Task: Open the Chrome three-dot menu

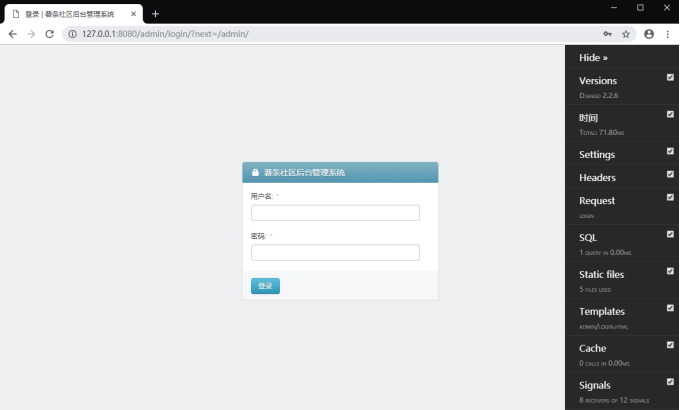Action: (667, 34)
